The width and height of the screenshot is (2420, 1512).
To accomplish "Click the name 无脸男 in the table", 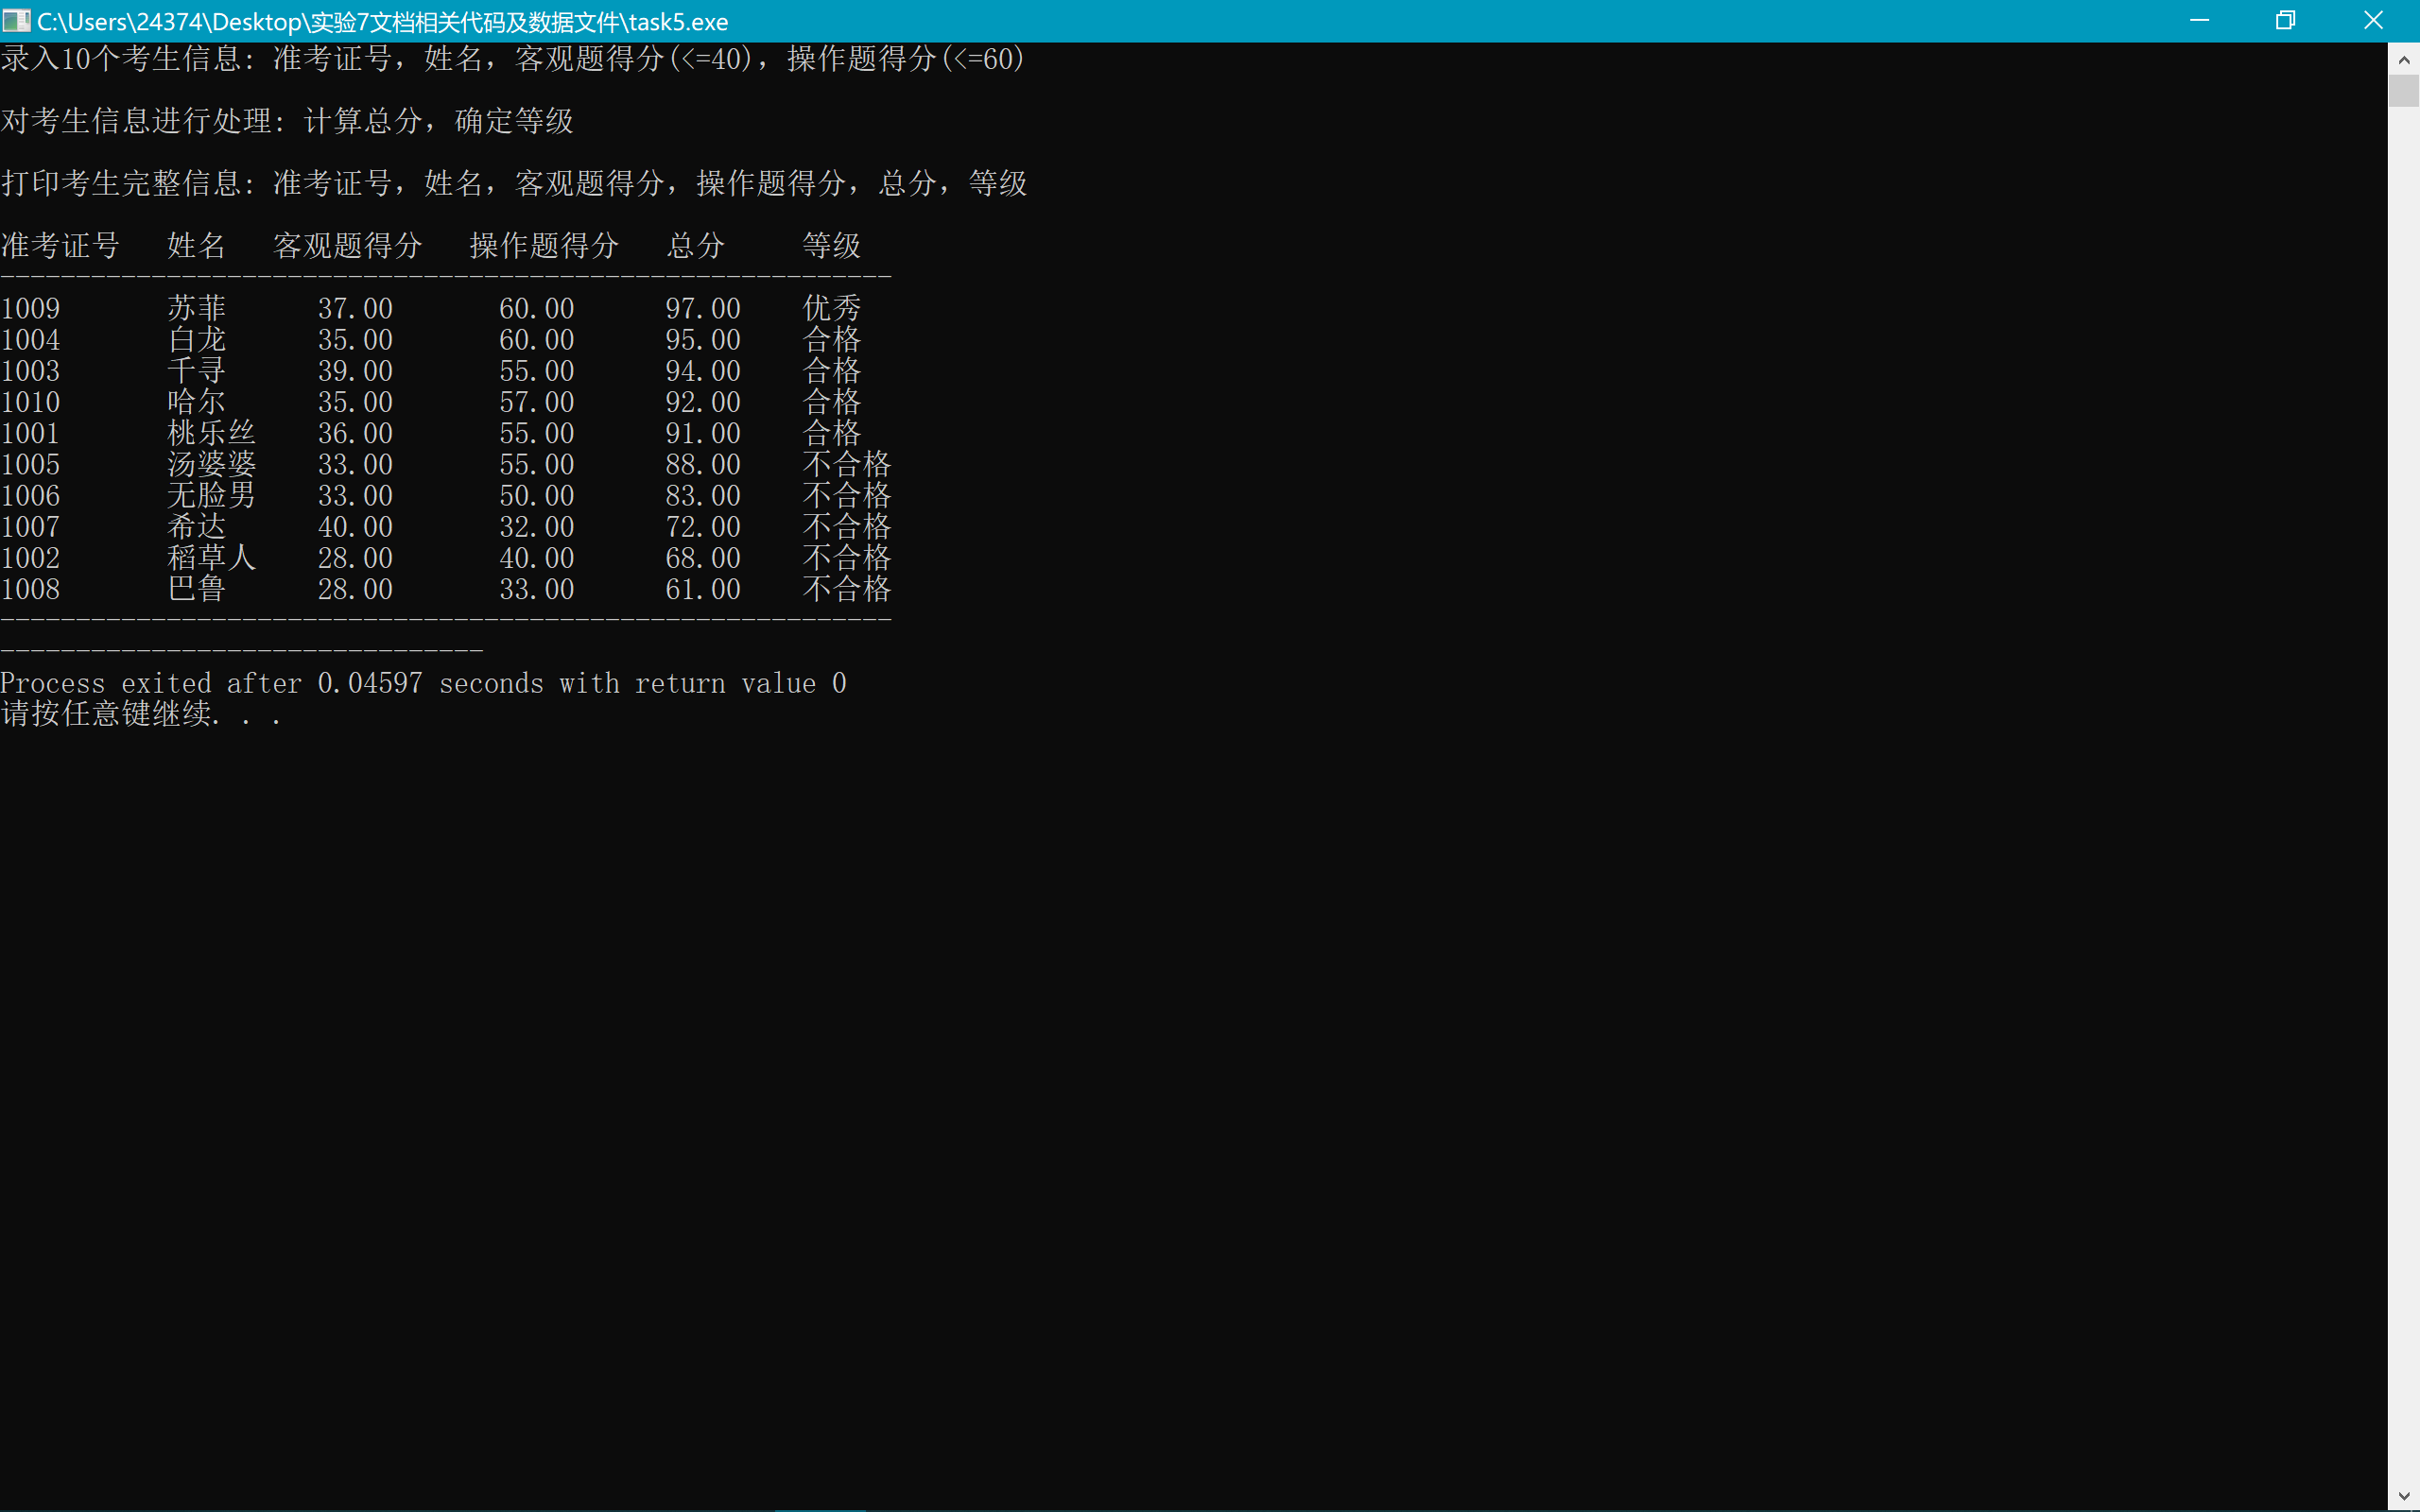I will pos(211,495).
